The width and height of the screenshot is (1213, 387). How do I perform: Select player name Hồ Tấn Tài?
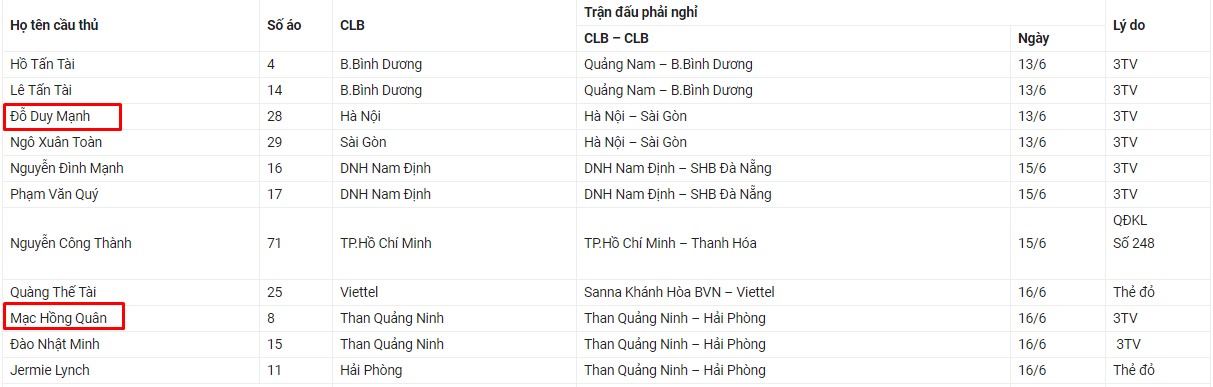click(x=43, y=64)
